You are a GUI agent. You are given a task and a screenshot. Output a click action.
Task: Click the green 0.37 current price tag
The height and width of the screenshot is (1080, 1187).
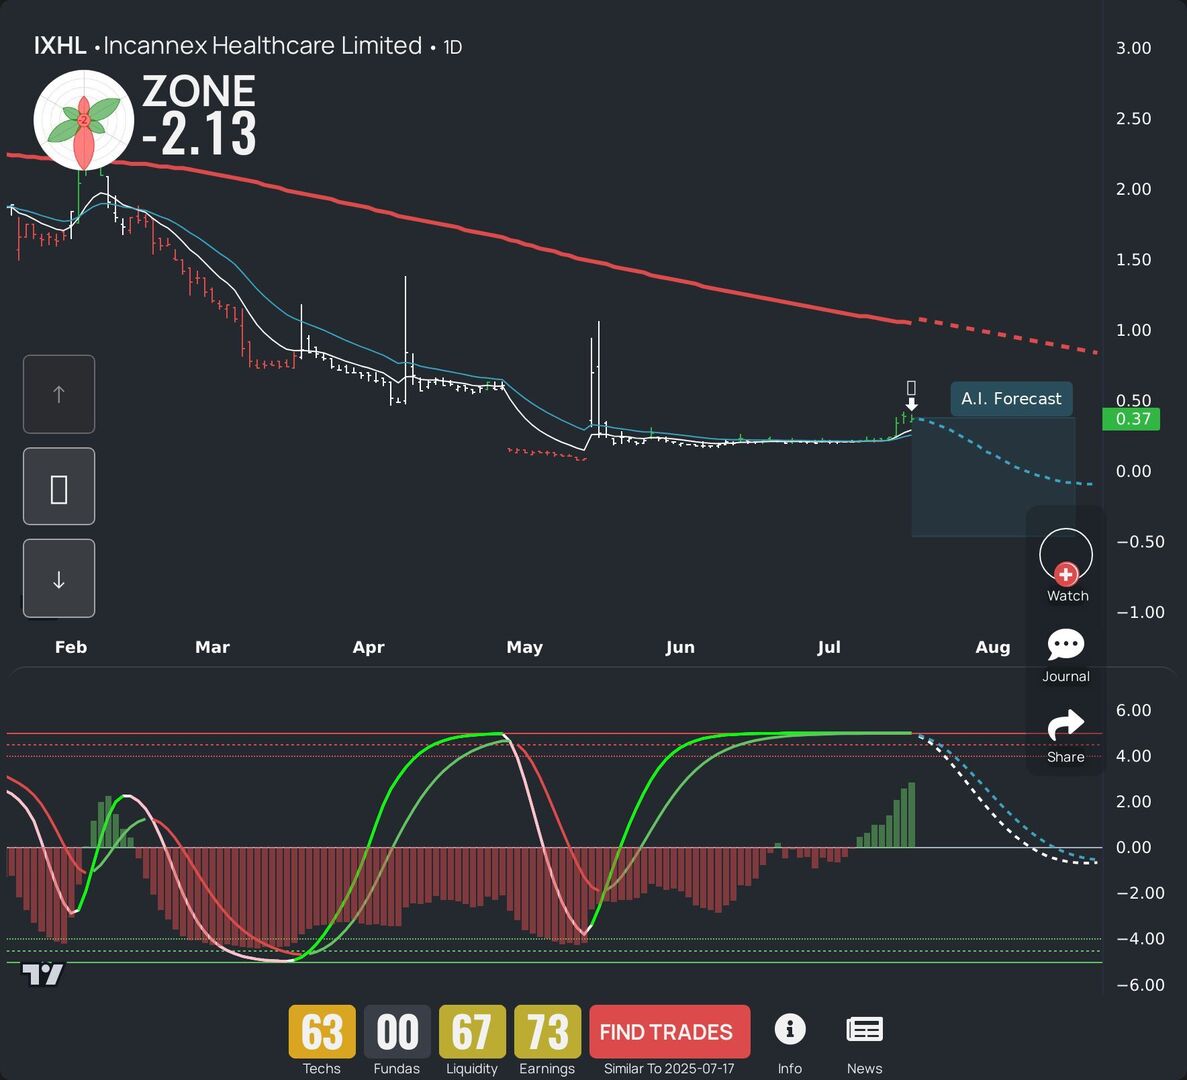(x=1132, y=419)
